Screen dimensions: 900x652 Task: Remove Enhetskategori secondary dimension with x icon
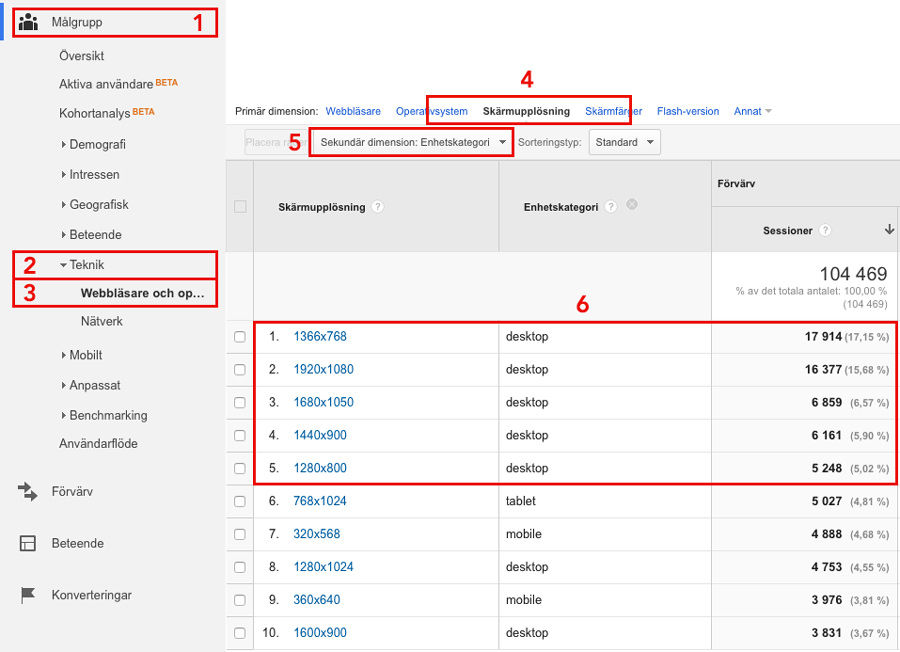(632, 204)
